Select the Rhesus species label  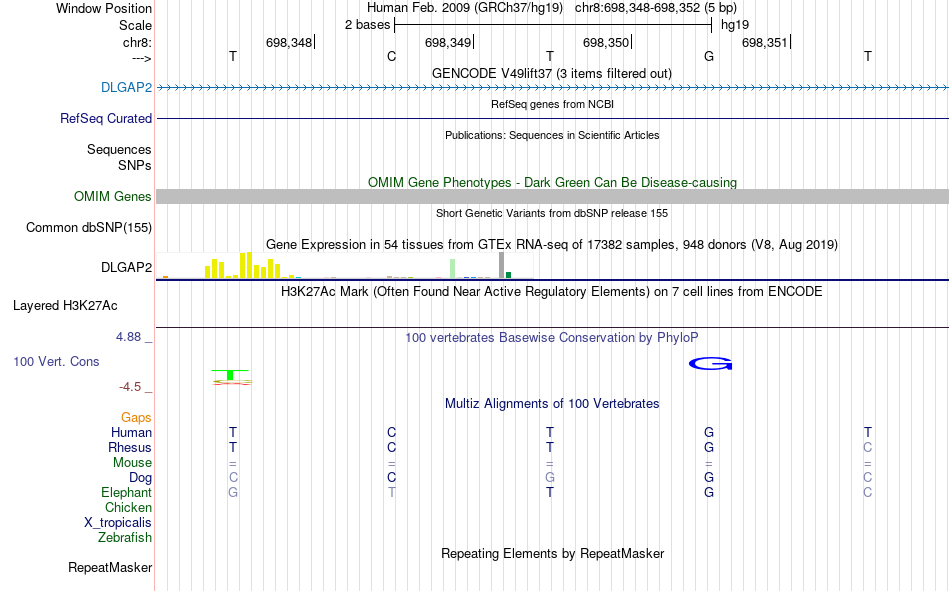[x=130, y=447]
